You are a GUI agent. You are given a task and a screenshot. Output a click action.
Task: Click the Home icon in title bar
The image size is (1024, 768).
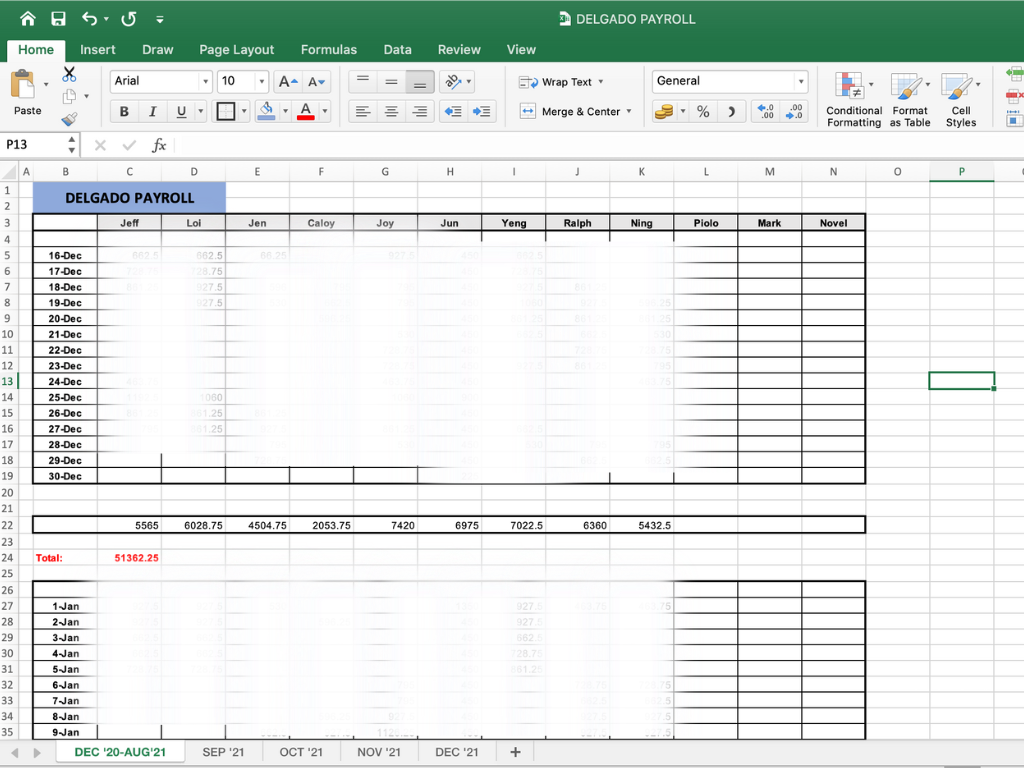(27, 19)
